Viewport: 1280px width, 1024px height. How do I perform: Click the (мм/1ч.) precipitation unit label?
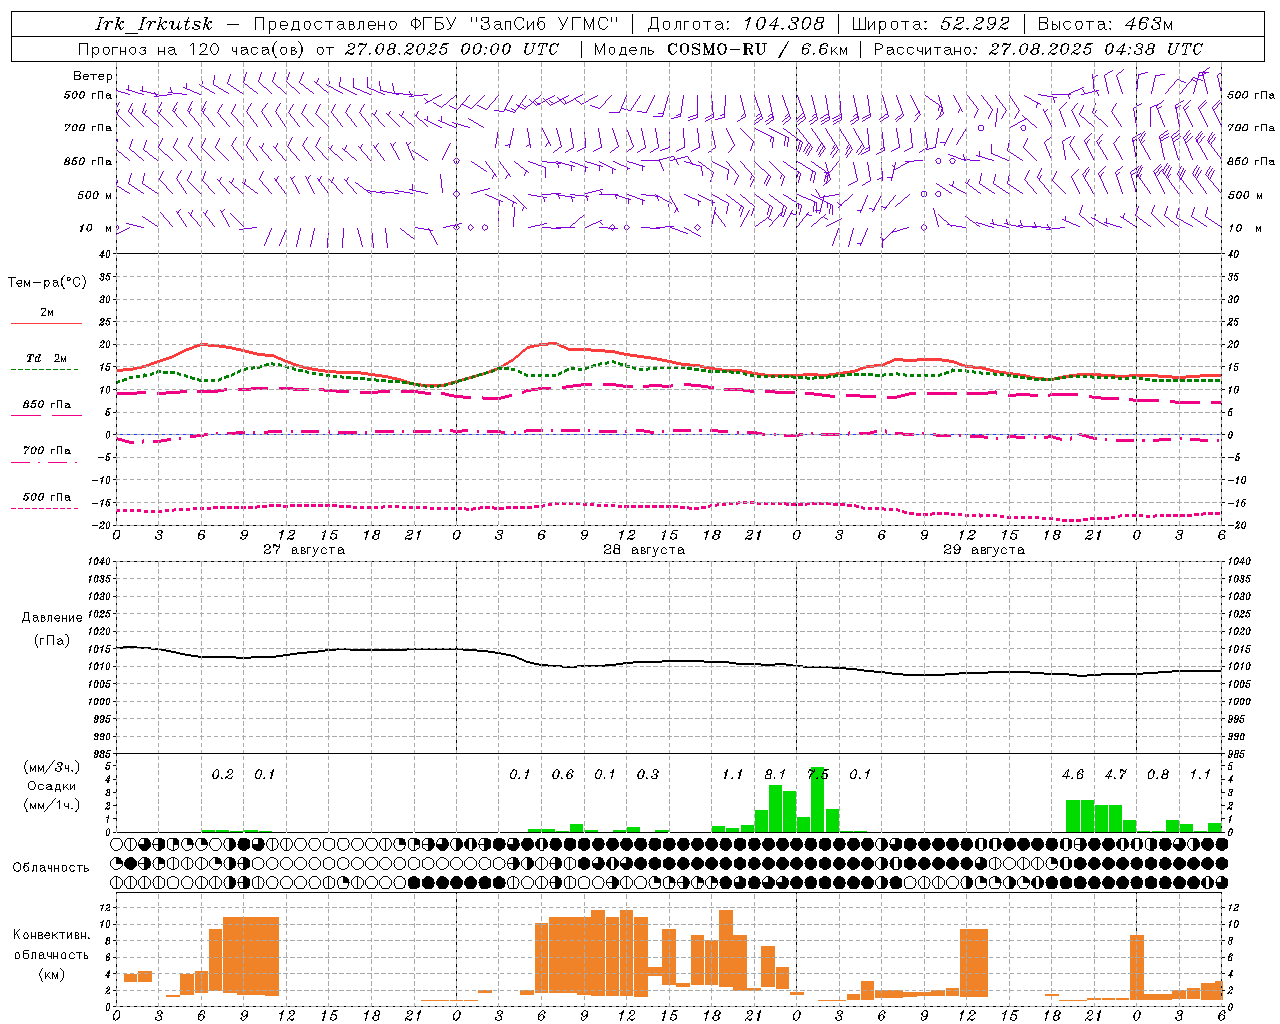[x=52, y=804]
